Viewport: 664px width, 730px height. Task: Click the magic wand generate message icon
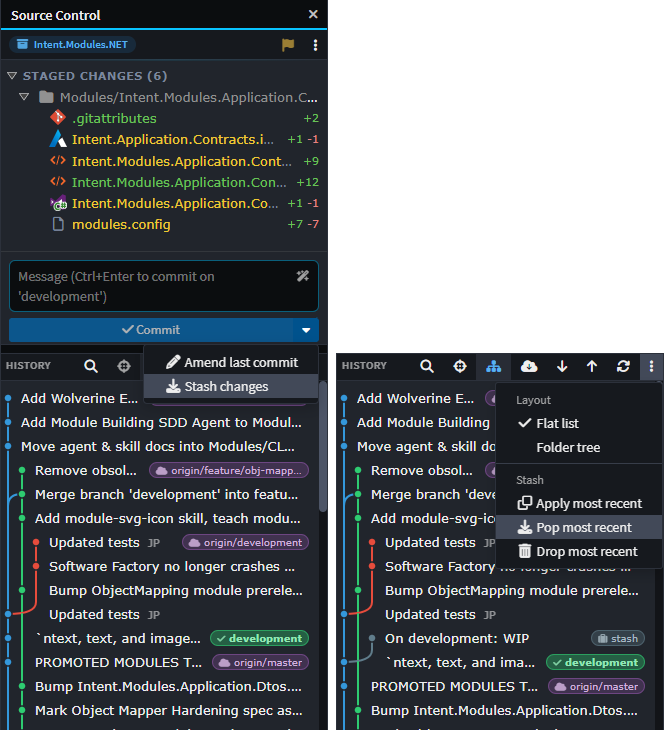(x=303, y=276)
